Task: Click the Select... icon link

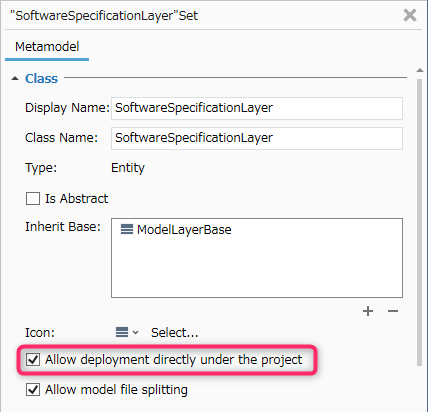Action: 174,333
